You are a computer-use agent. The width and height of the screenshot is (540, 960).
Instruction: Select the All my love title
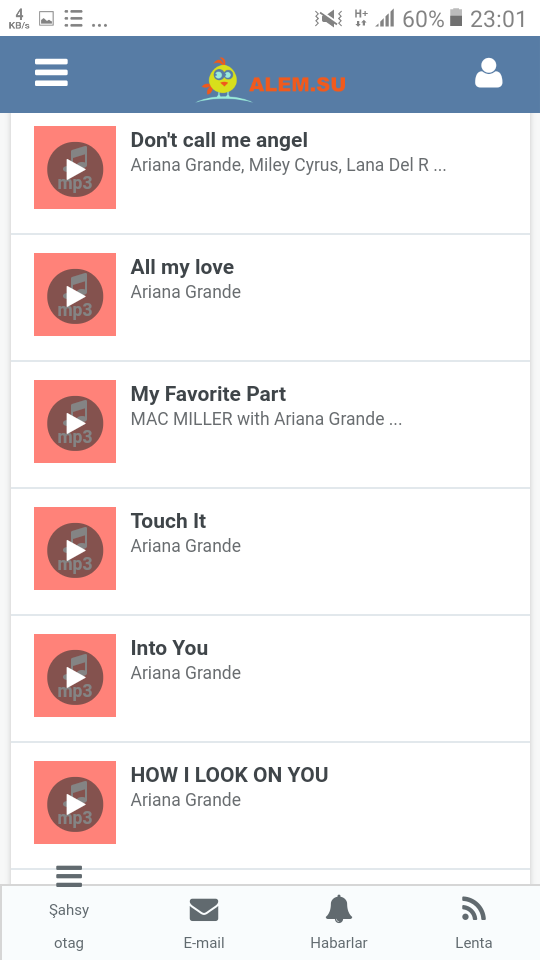point(182,267)
